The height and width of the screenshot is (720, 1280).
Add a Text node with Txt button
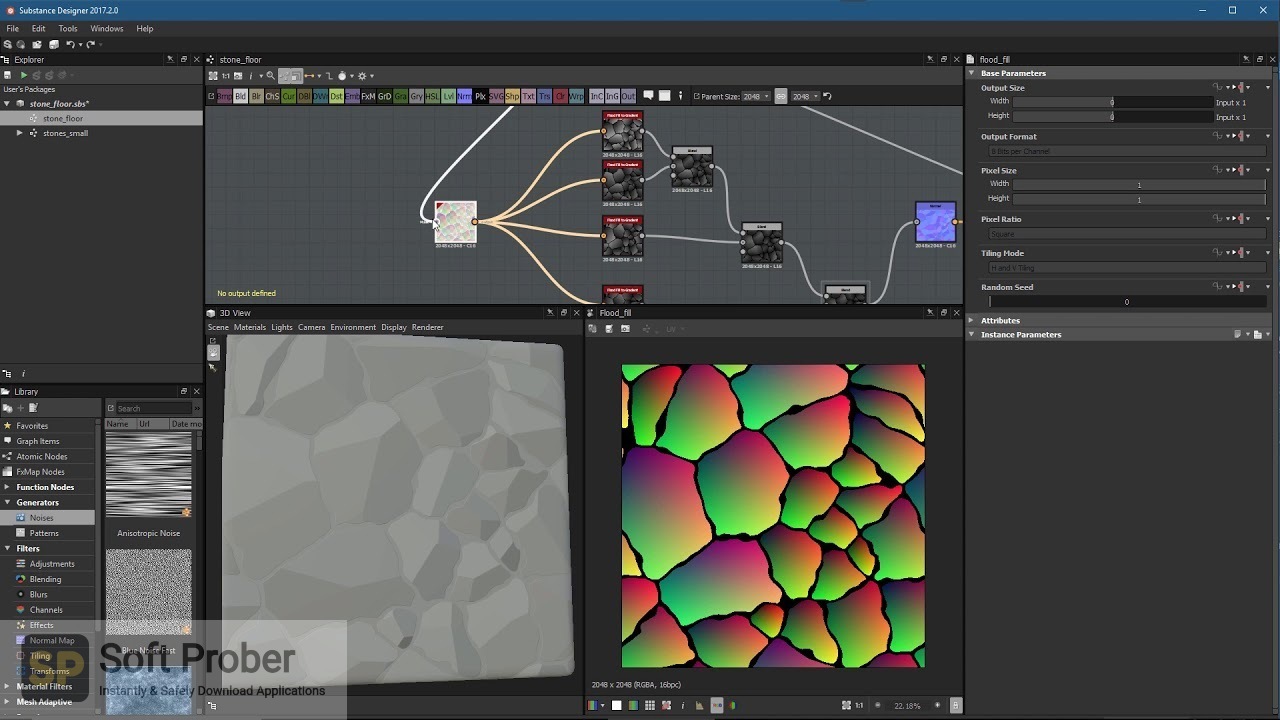[x=528, y=96]
